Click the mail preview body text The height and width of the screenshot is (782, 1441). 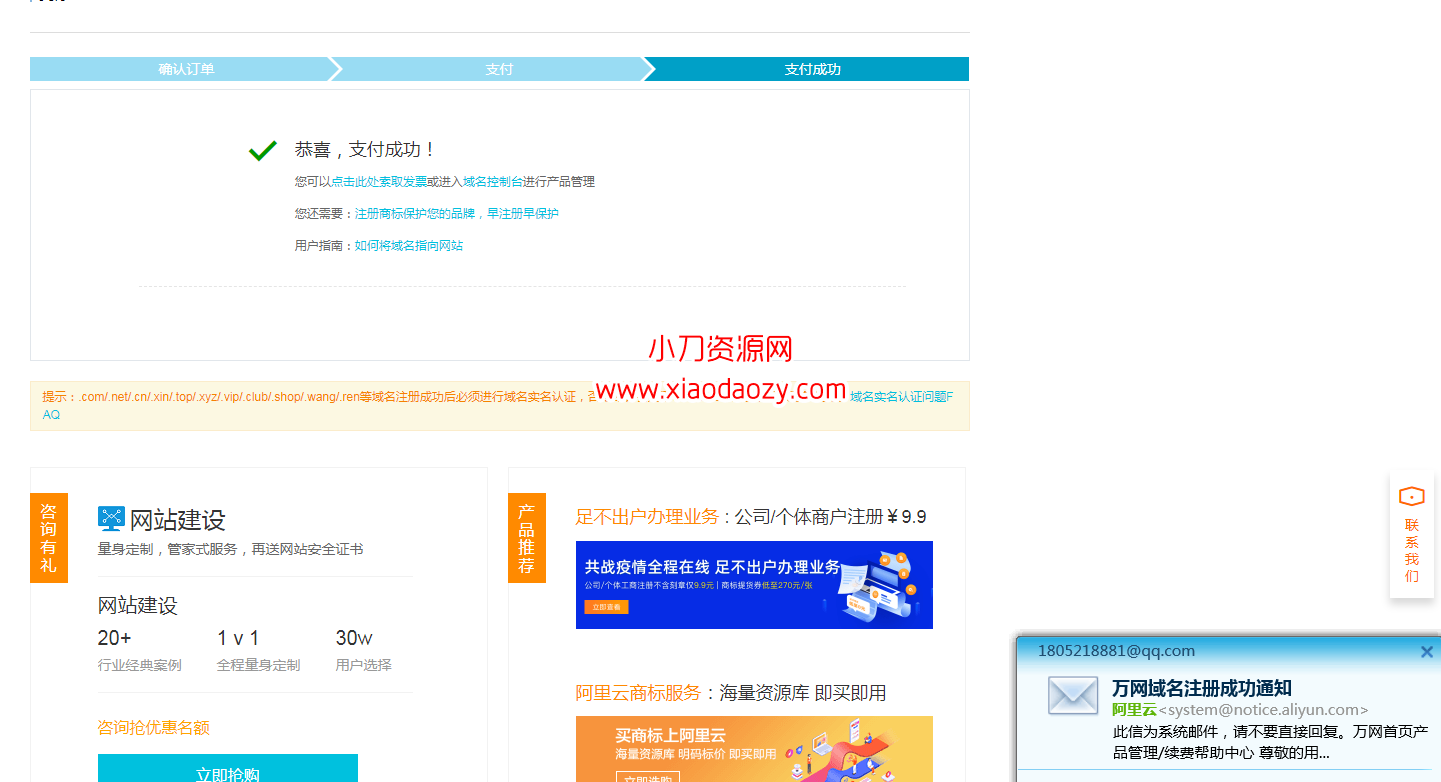[1270, 742]
